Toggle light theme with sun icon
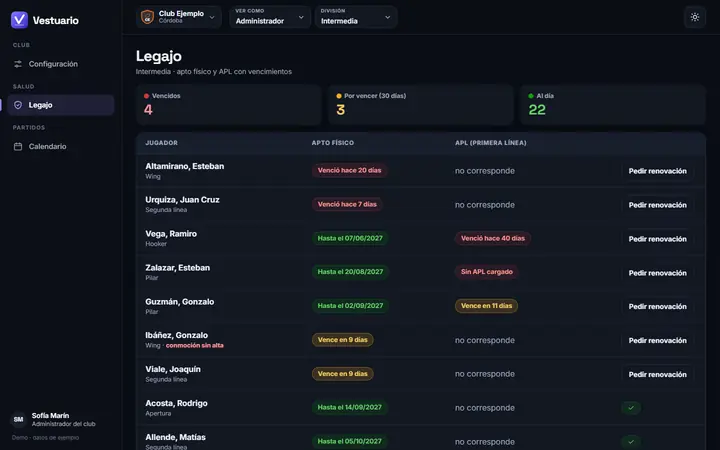The height and width of the screenshot is (450, 720). [695, 17]
